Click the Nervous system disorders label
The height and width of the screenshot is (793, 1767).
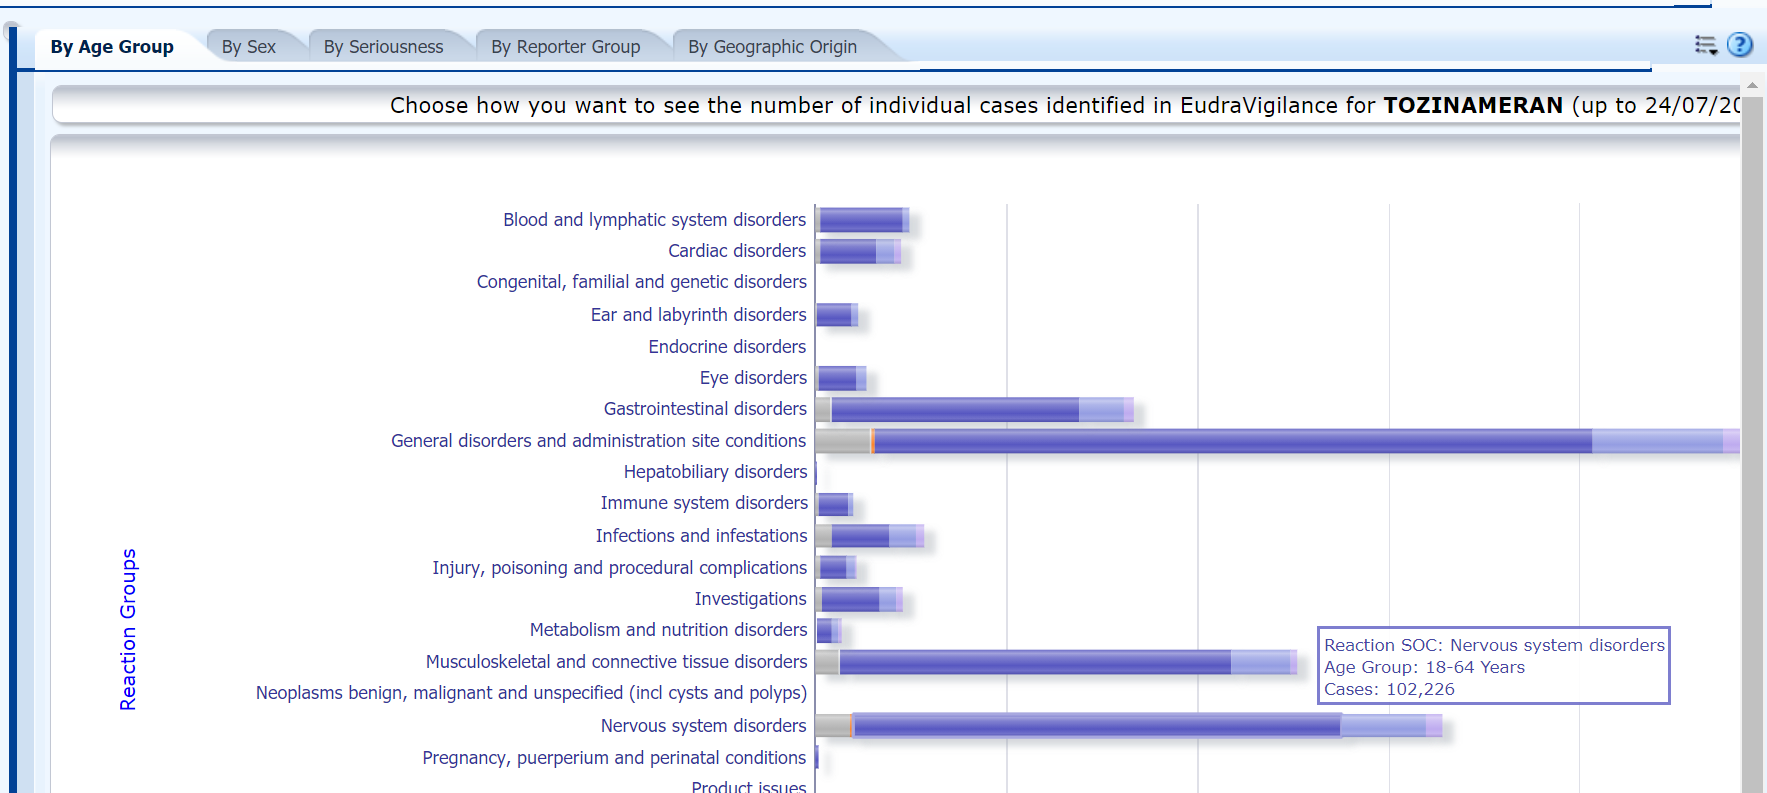click(703, 726)
